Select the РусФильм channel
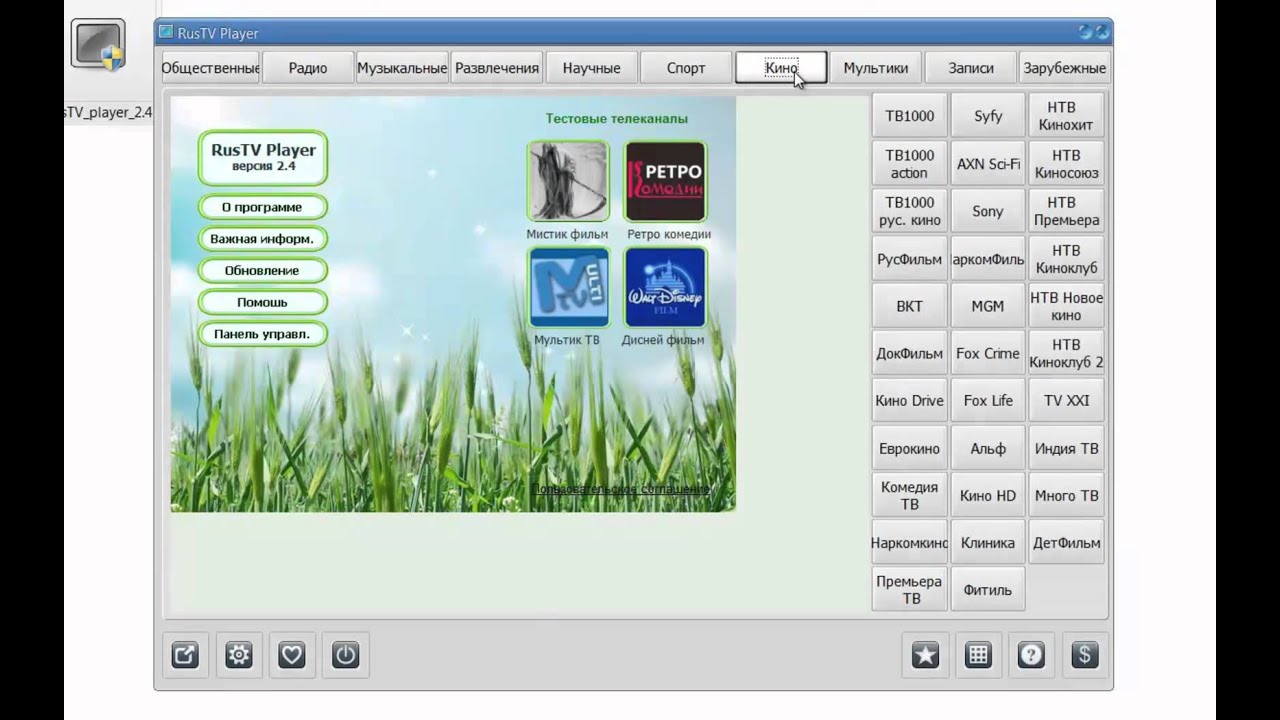 coord(909,259)
